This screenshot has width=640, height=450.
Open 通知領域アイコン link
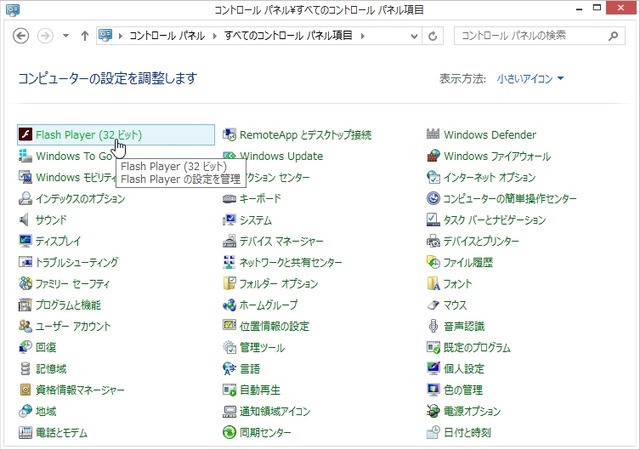[x=275, y=411]
